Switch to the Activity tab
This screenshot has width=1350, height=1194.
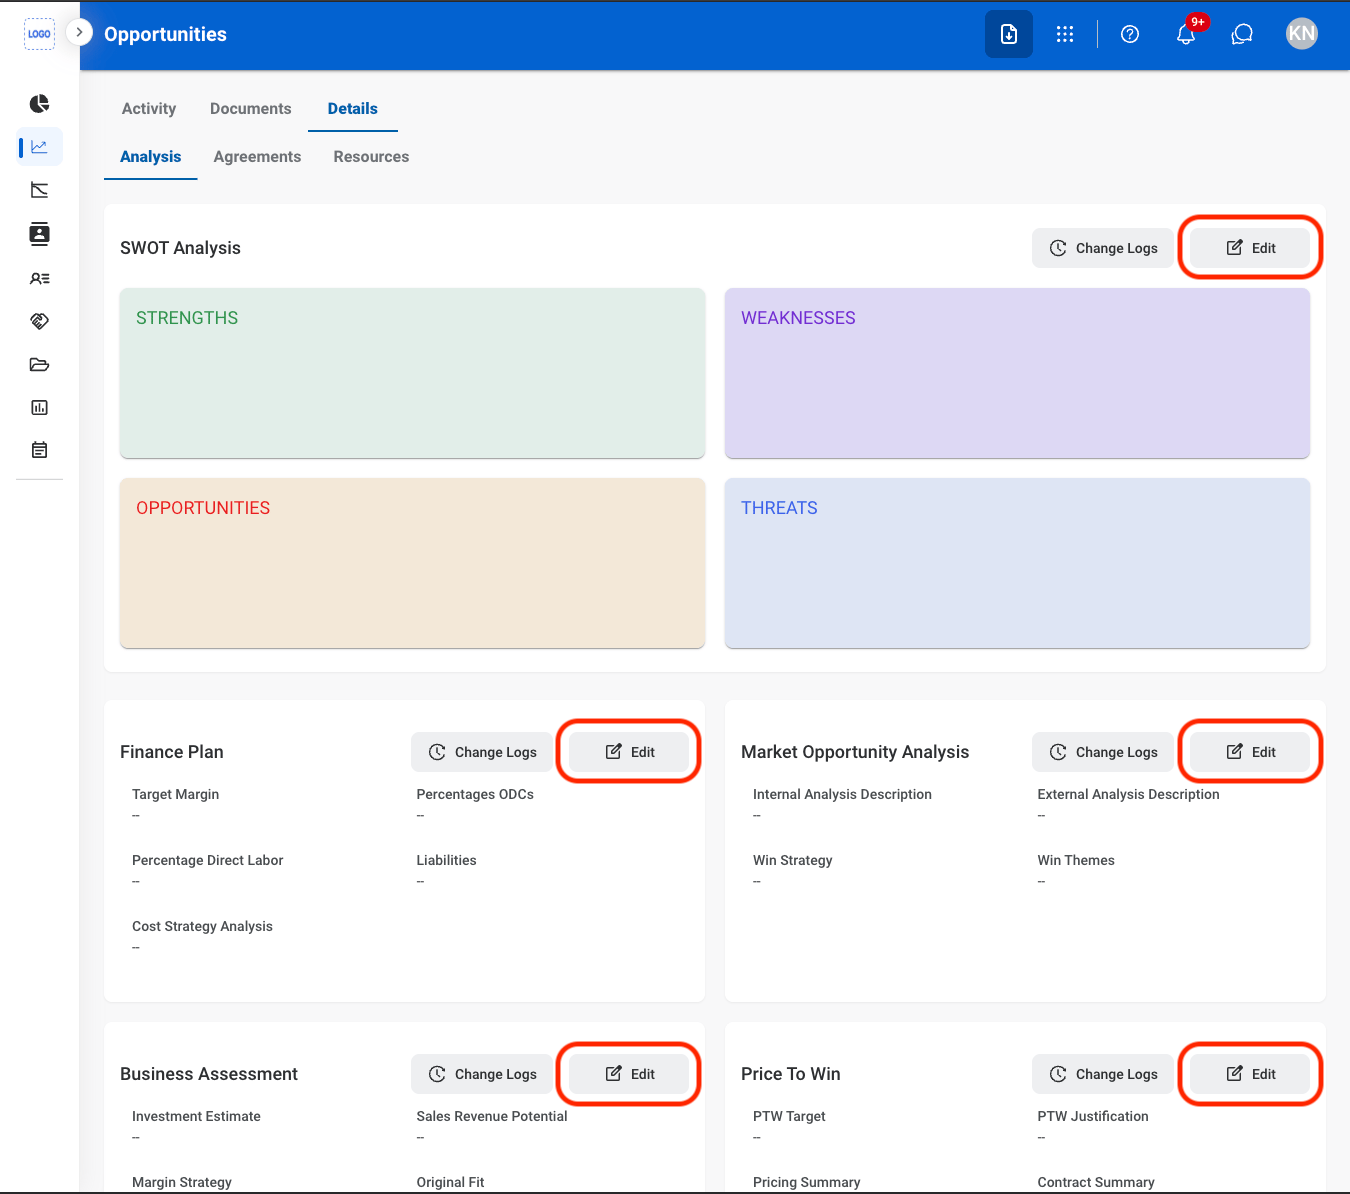click(x=149, y=109)
